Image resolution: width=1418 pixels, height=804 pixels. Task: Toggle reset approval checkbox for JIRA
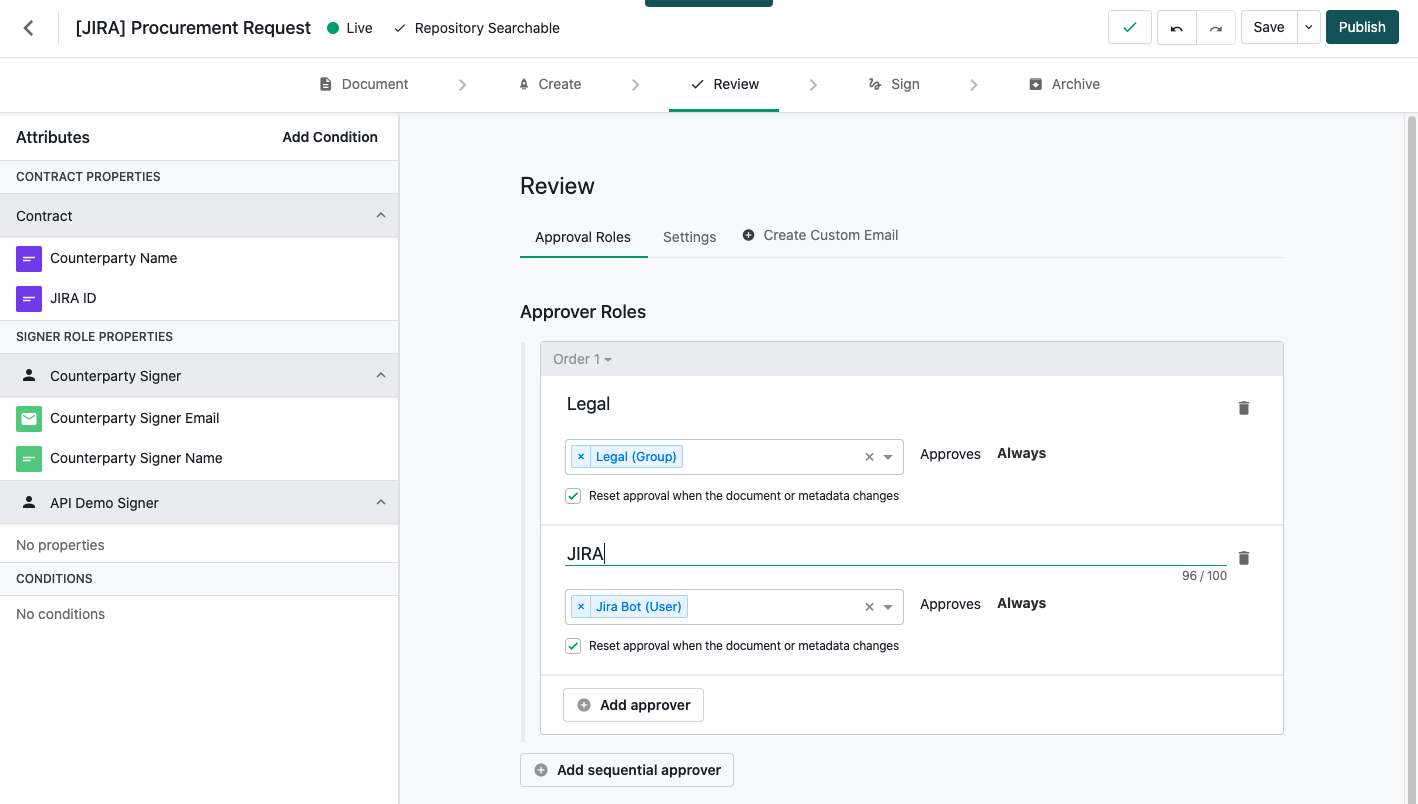tap(573, 646)
